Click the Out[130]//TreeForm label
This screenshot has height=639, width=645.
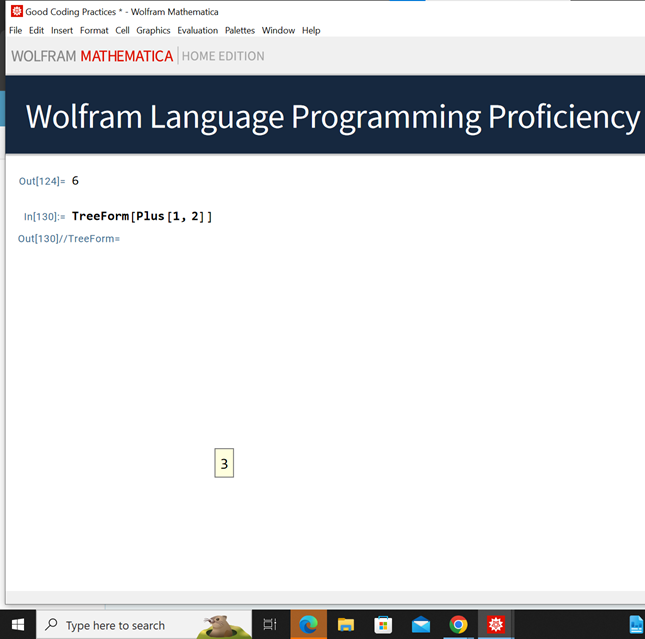click(69, 239)
